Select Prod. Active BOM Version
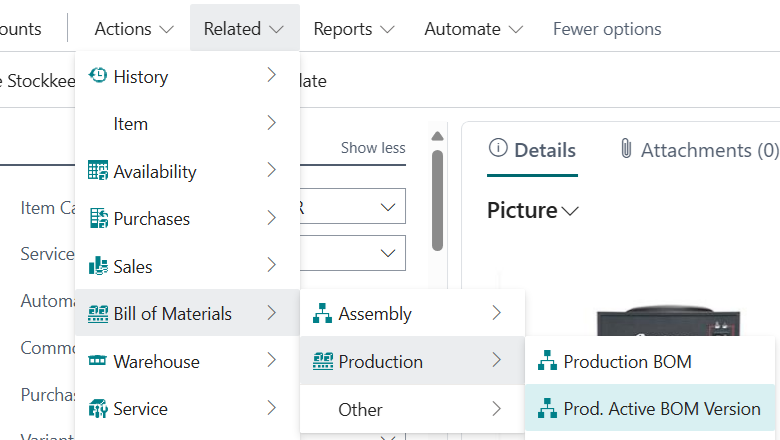The width and height of the screenshot is (780, 440). pyautogui.click(x=660, y=408)
